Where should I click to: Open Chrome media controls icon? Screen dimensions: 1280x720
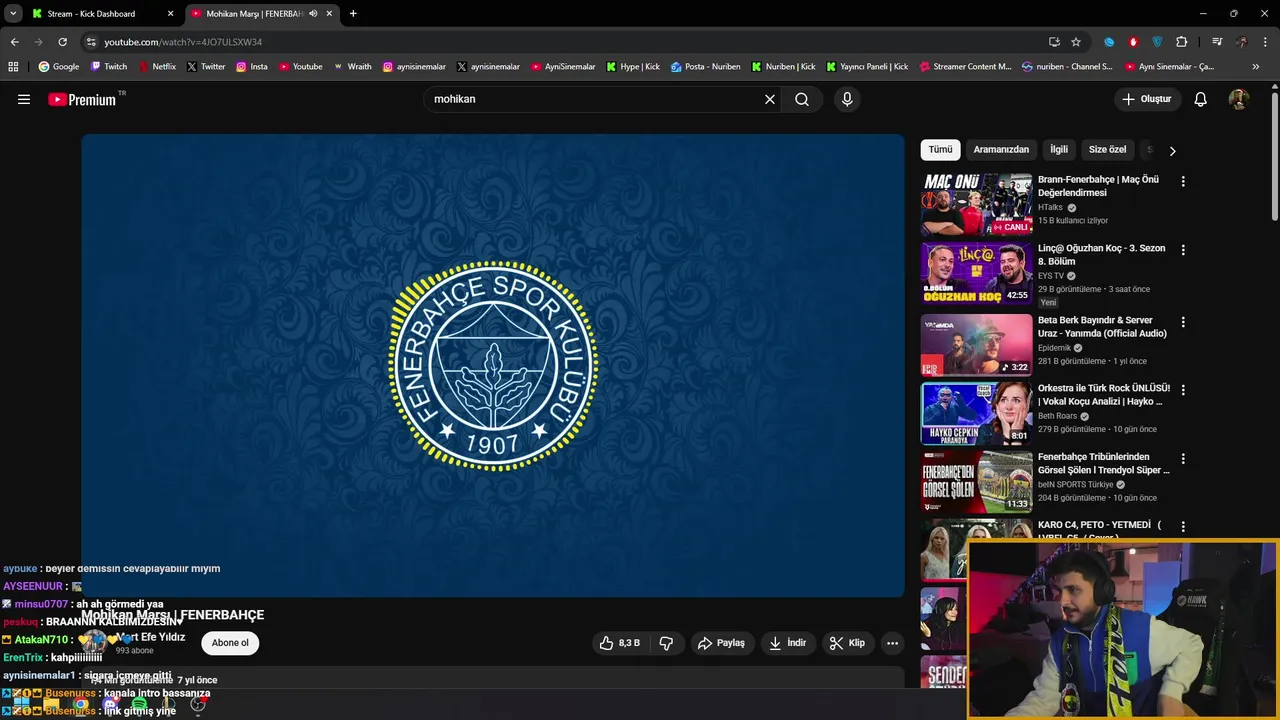click(x=1217, y=42)
